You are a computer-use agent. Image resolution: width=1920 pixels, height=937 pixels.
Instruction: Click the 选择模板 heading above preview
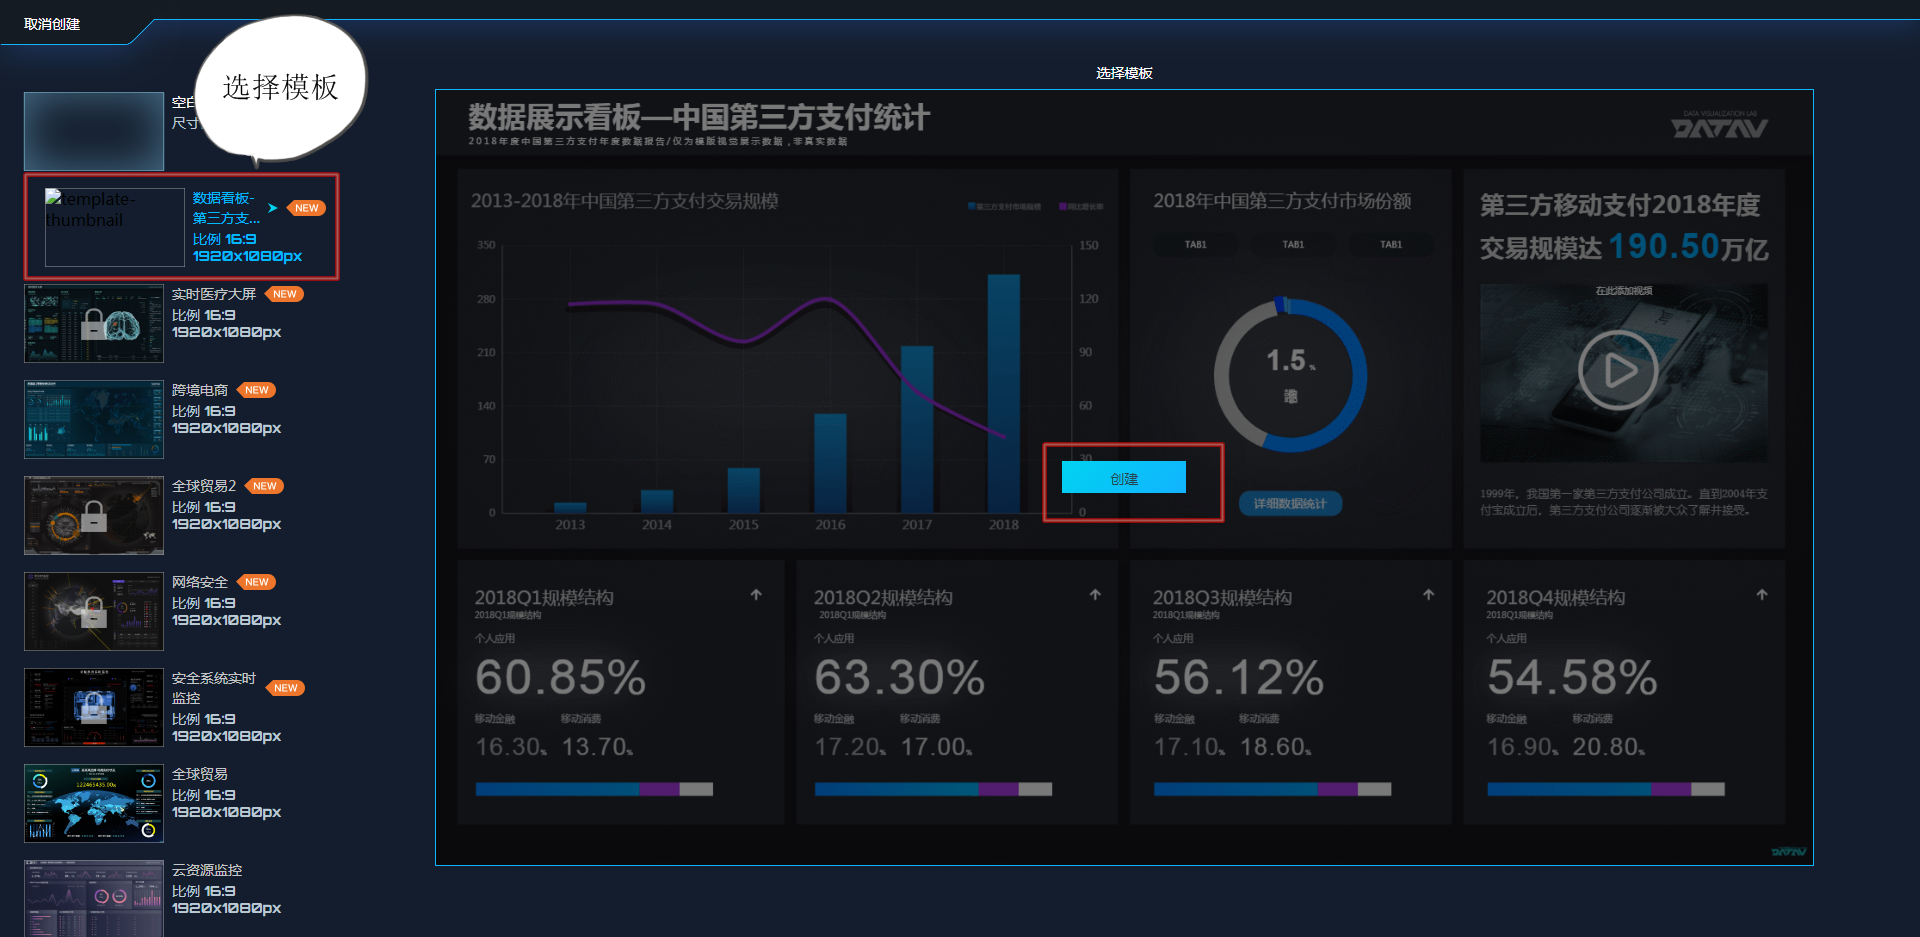point(1124,73)
